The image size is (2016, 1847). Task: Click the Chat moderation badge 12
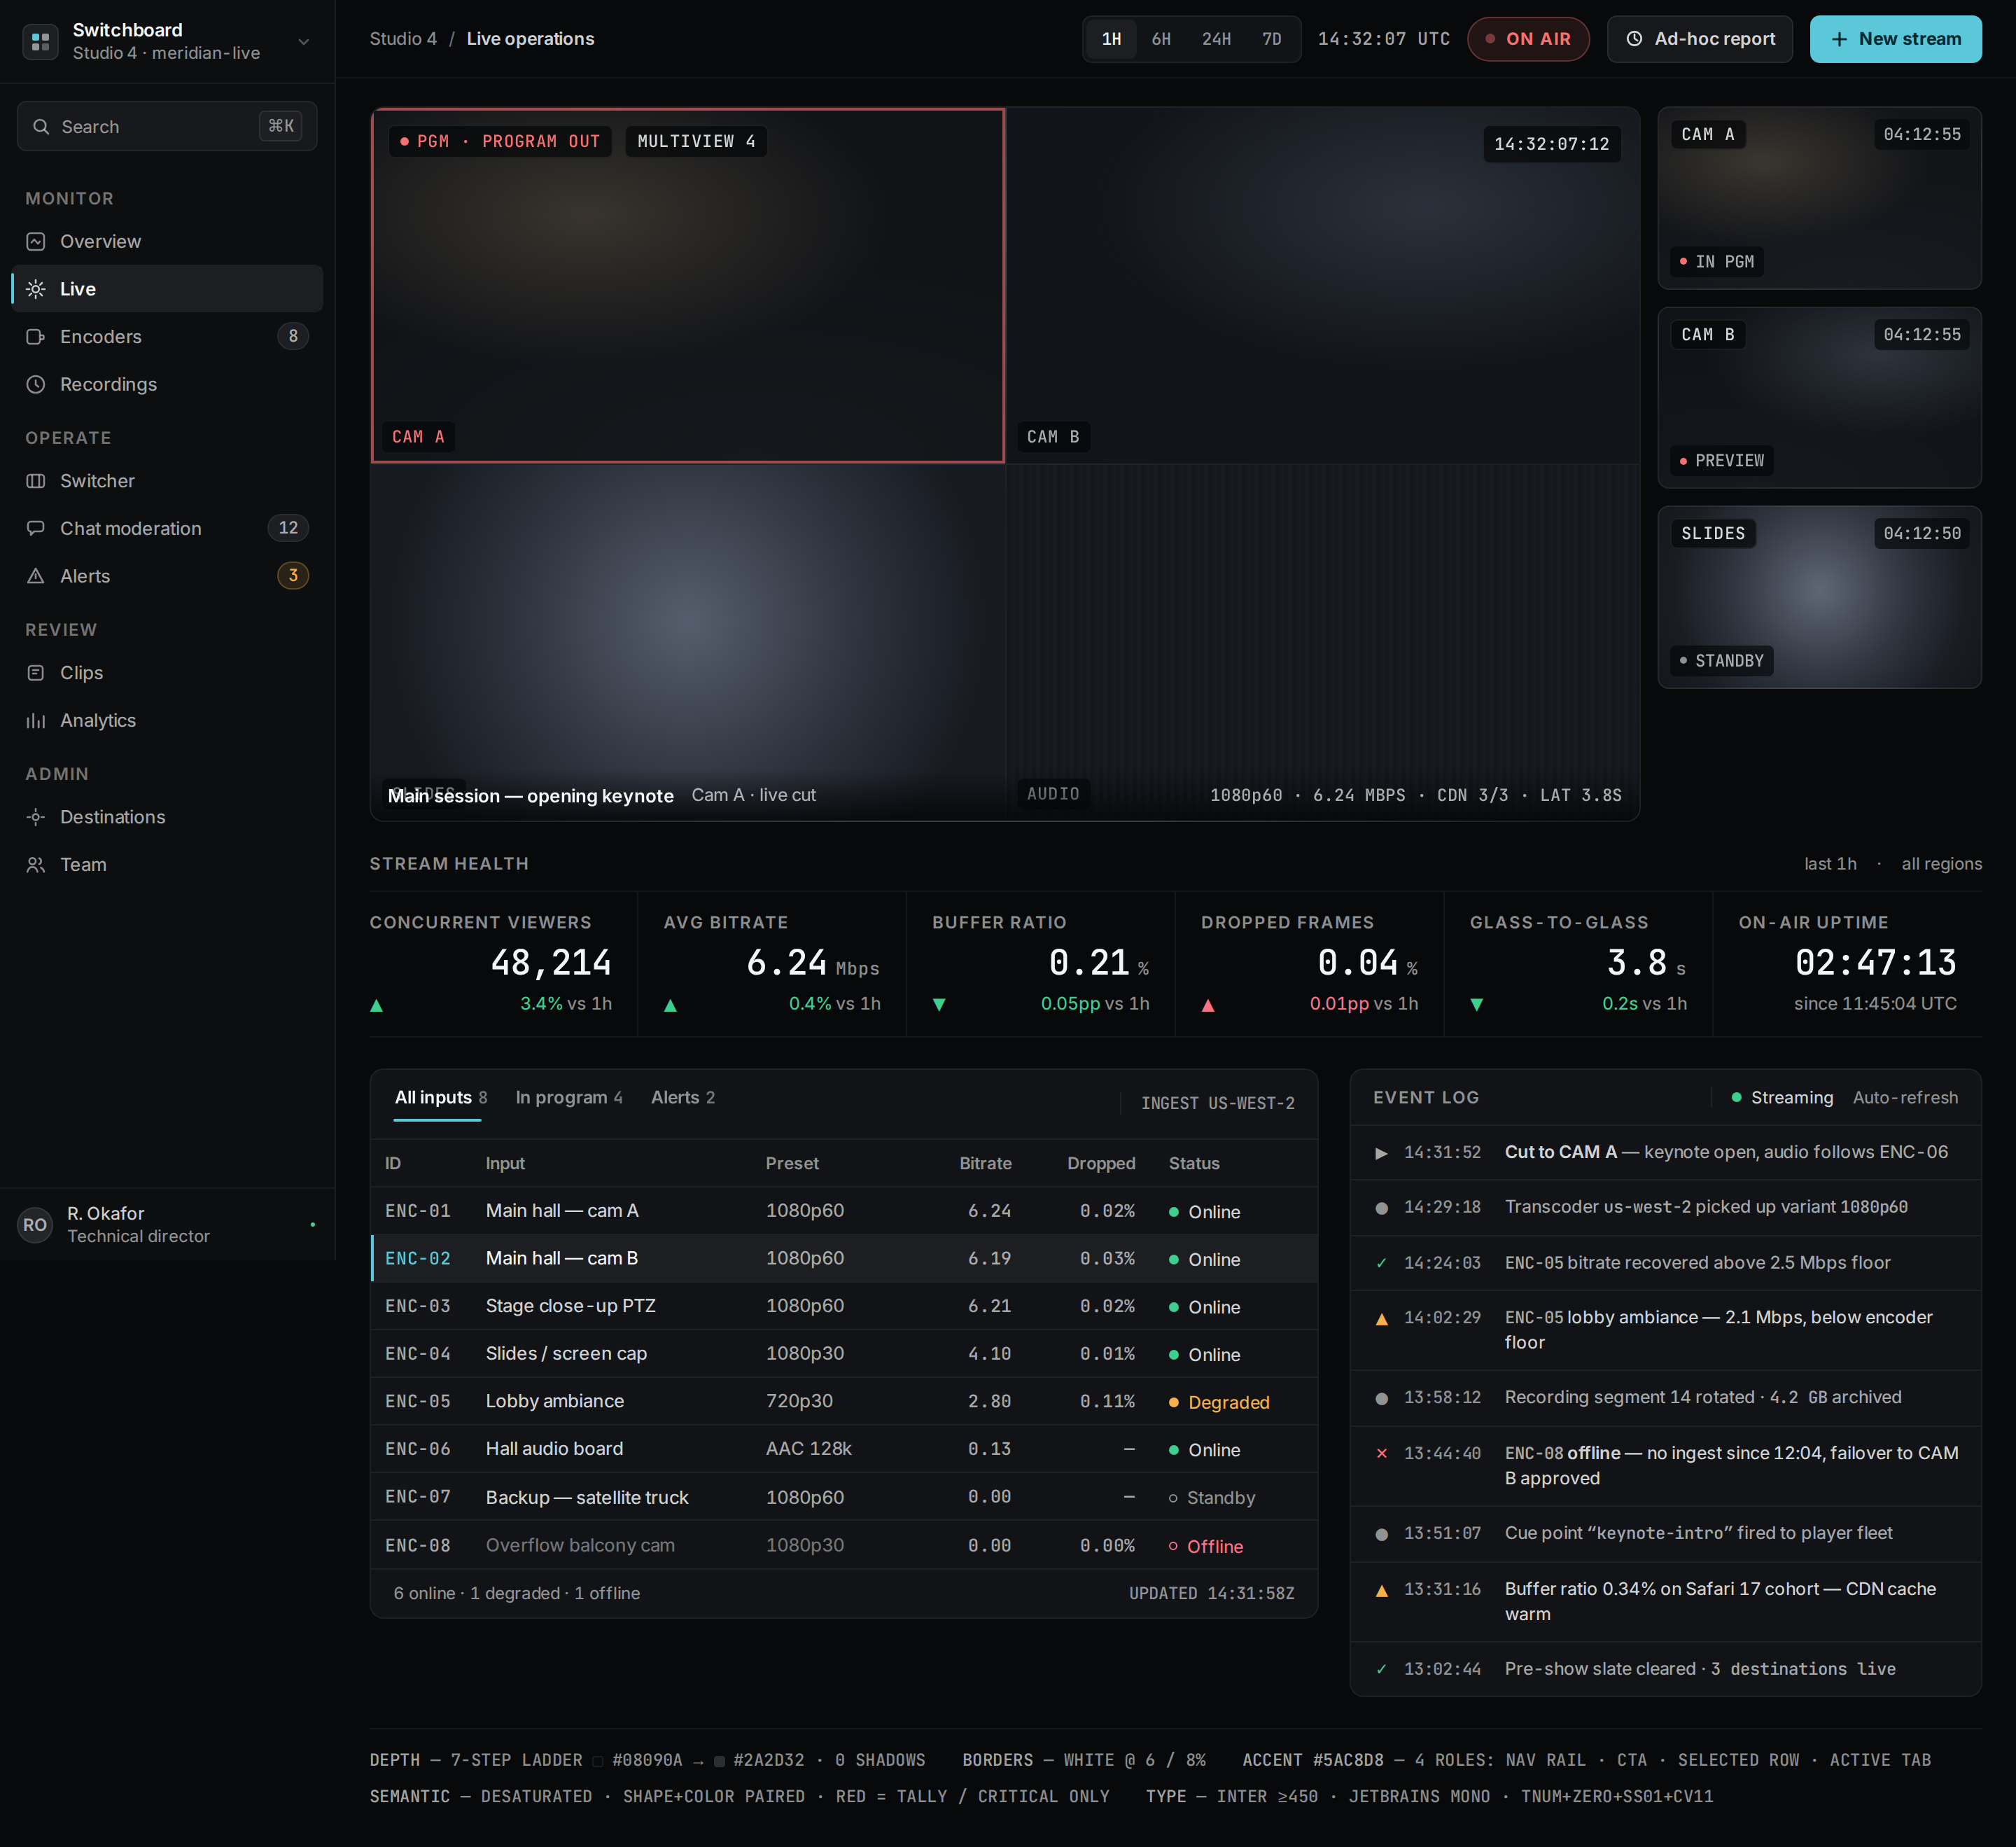tap(288, 528)
